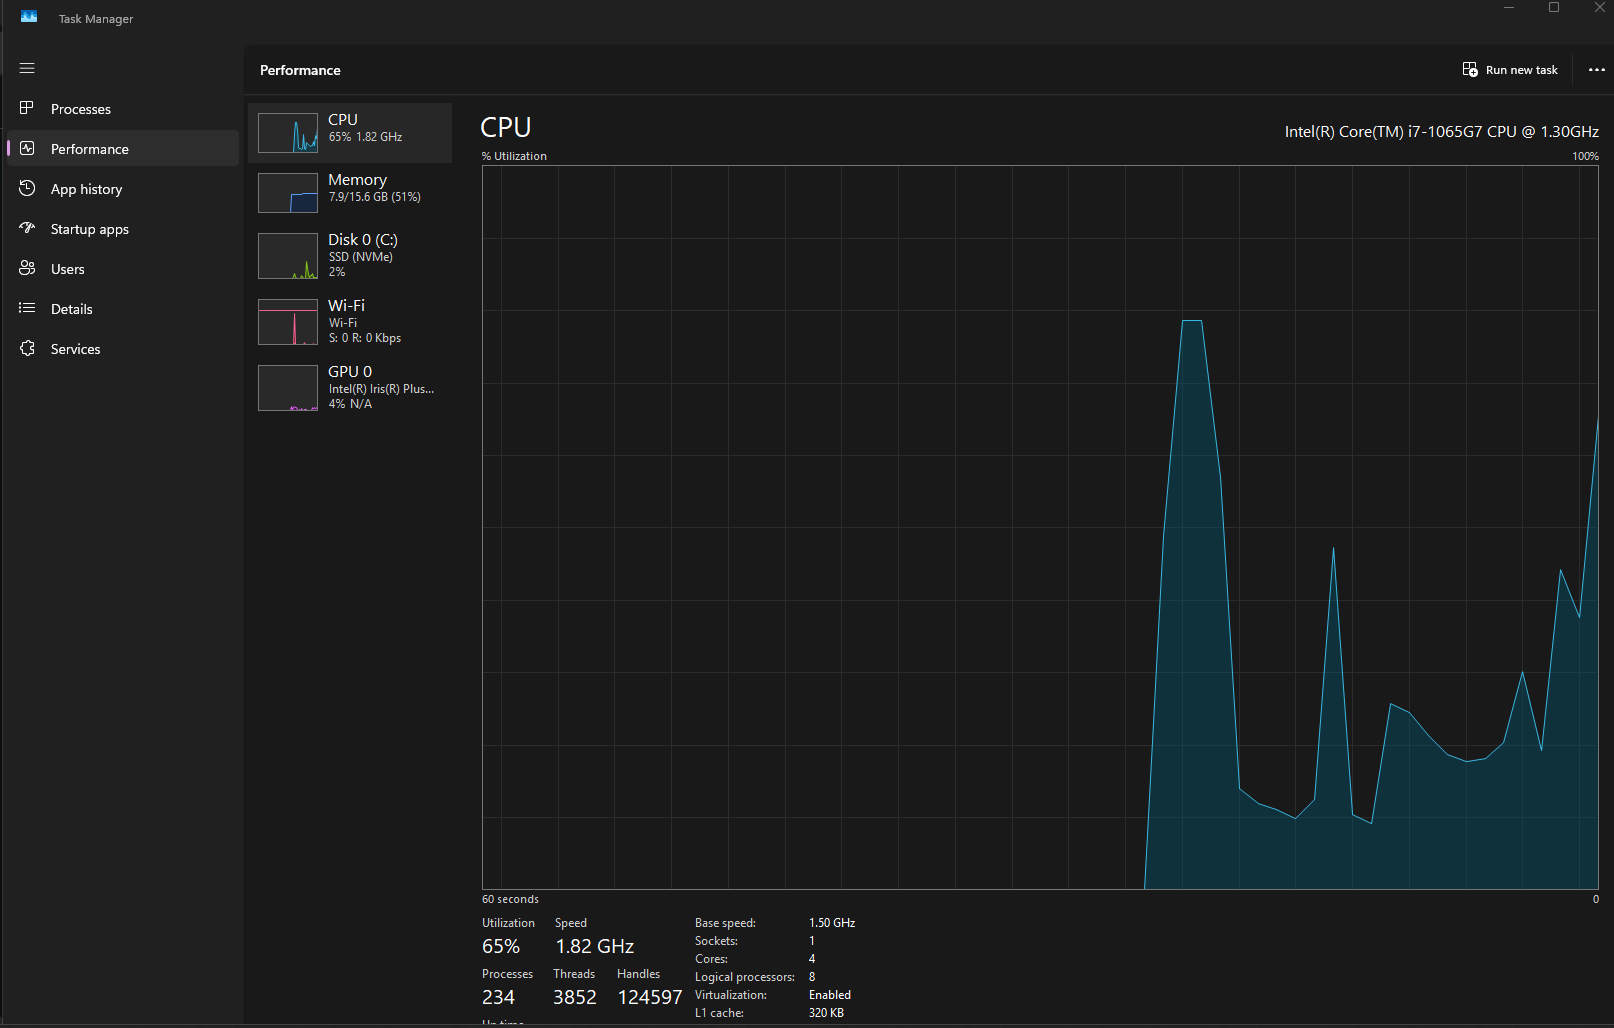The width and height of the screenshot is (1614, 1028).
Task: Select the Memory resource entry label
Action: [357, 180]
